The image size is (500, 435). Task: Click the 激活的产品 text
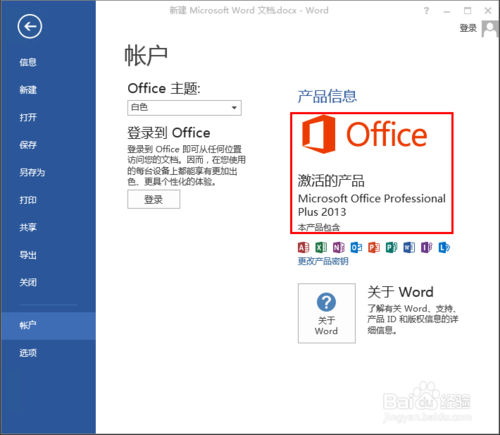331,180
